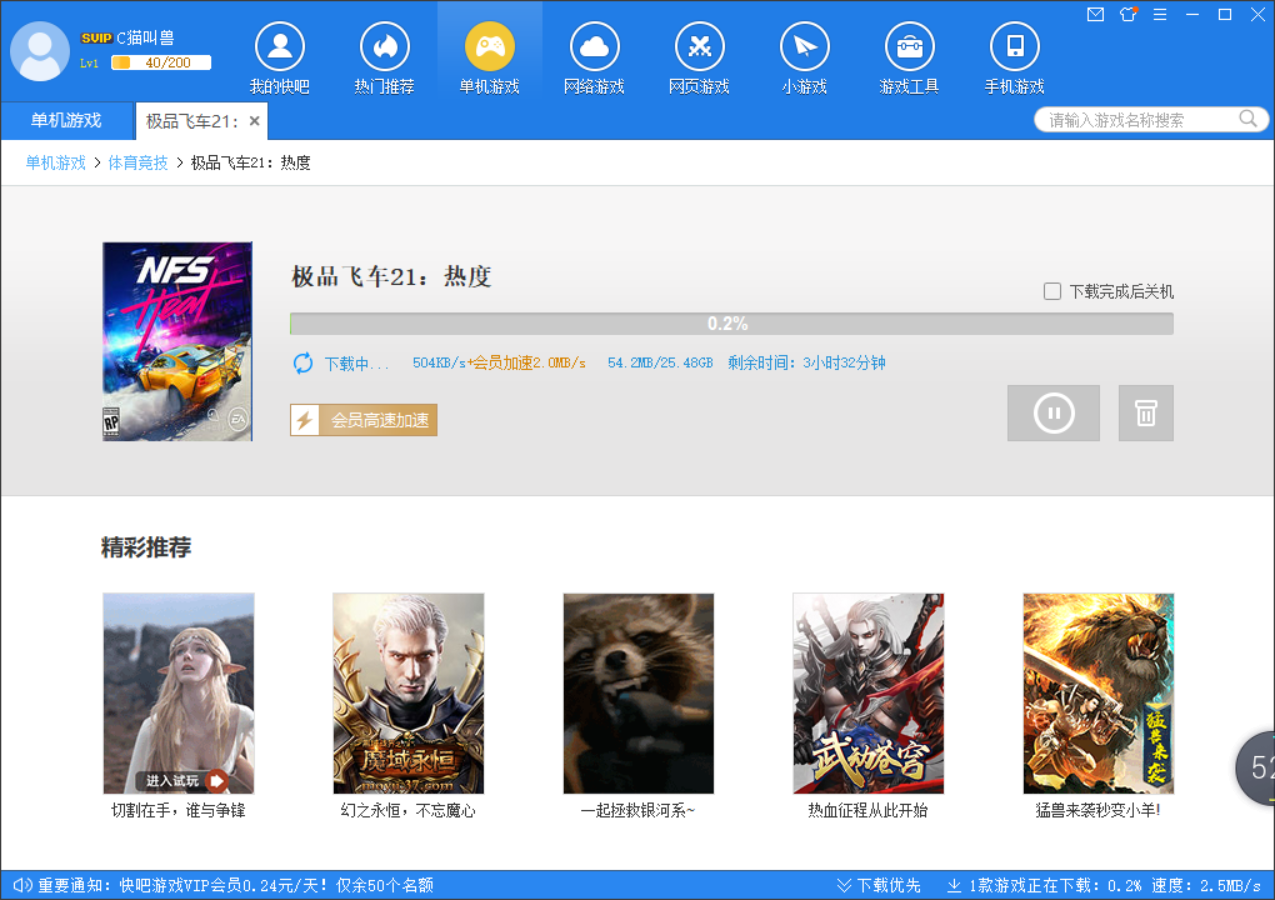Open the 游戏工具 section
The height and width of the screenshot is (900, 1275).
point(909,55)
